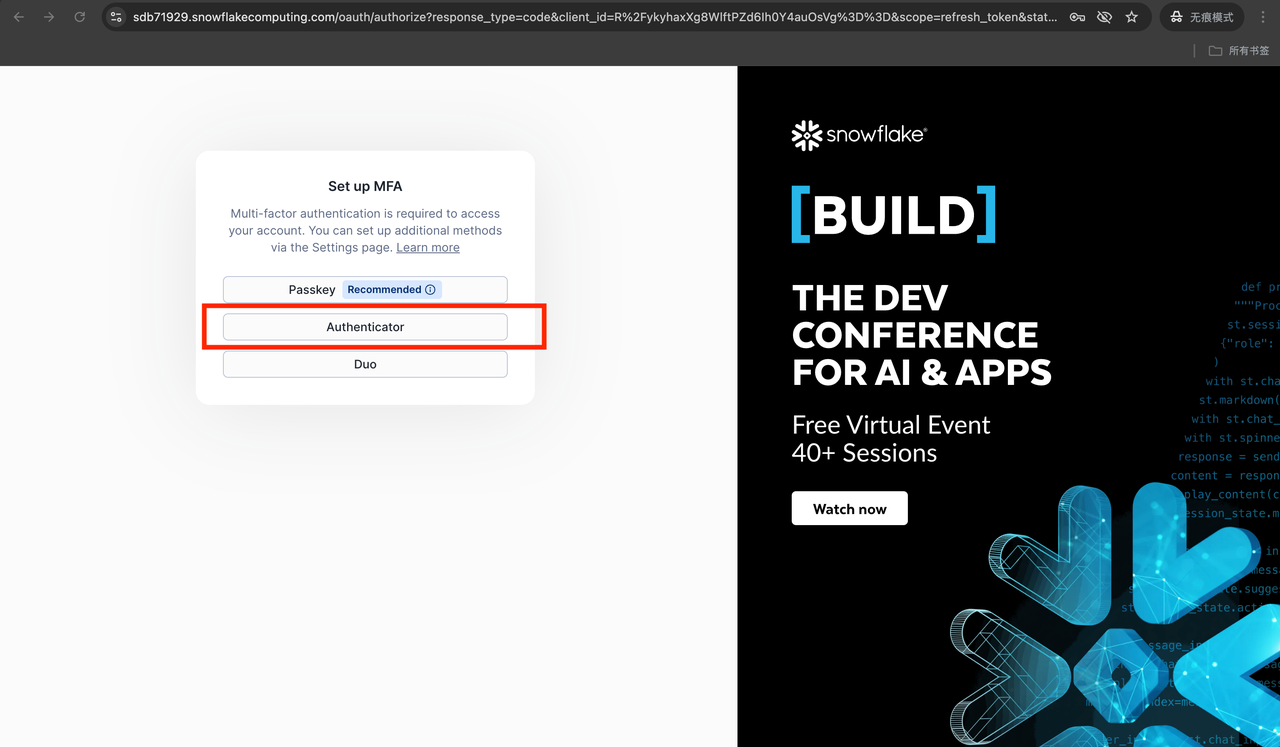This screenshot has width=1280, height=747.
Task: Open Learn more link
Action: click(428, 247)
